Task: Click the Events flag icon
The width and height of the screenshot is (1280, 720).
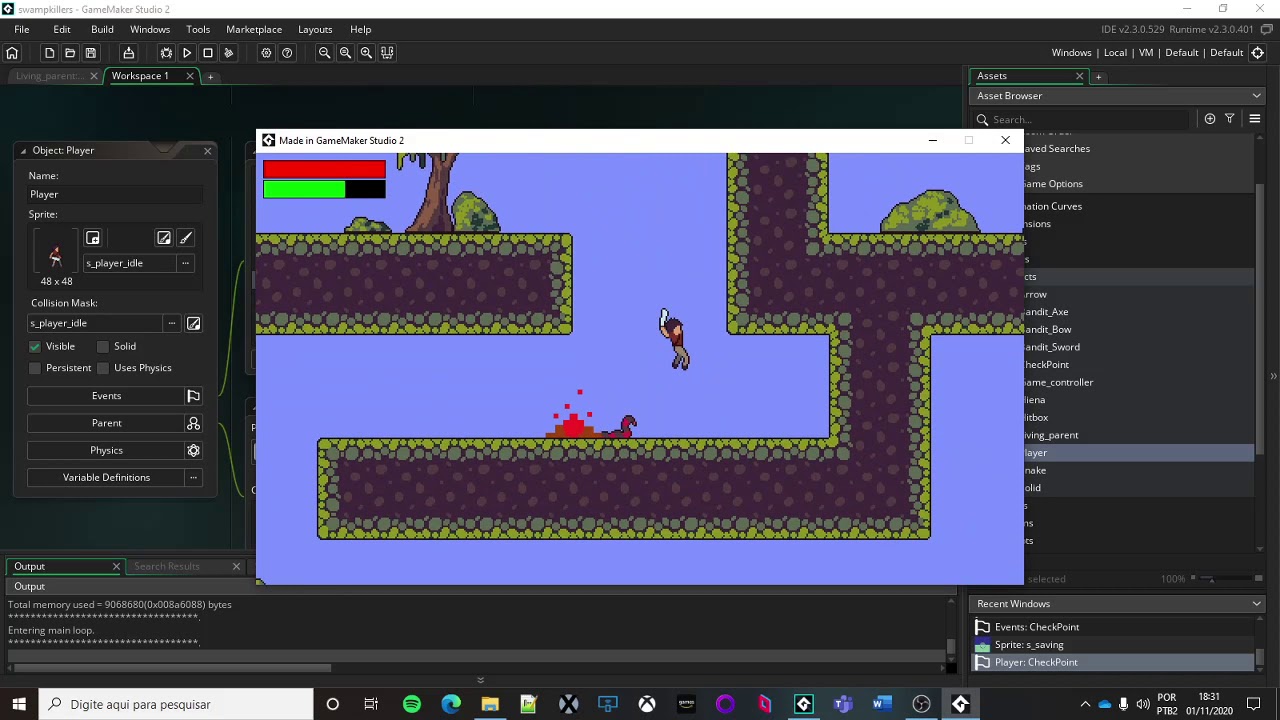Action: pos(194,396)
